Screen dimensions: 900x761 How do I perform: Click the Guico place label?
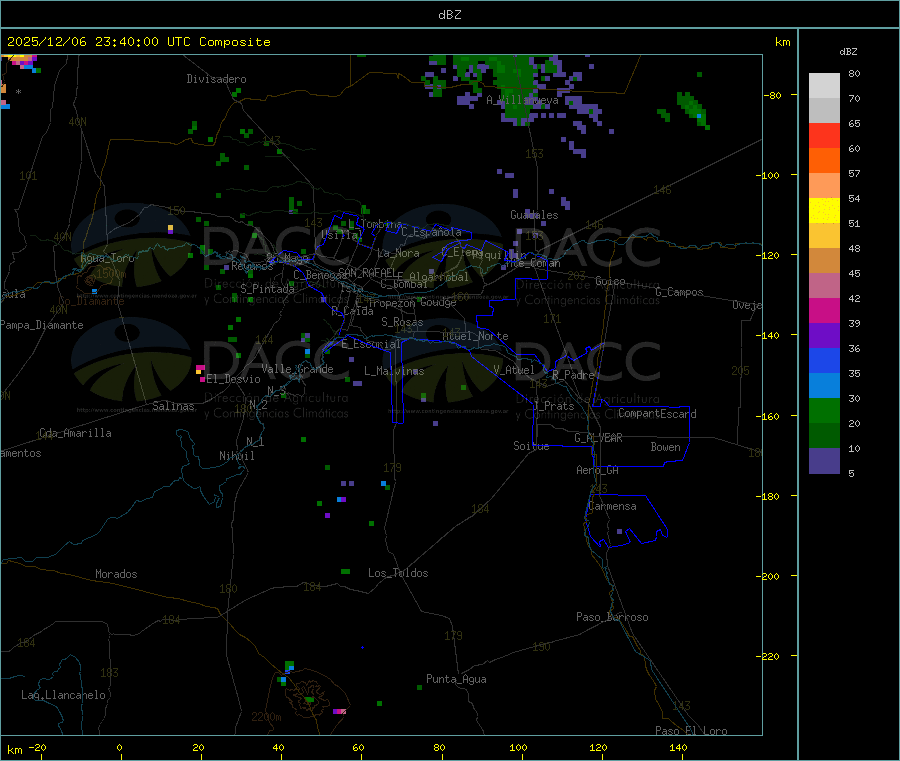coord(610,281)
